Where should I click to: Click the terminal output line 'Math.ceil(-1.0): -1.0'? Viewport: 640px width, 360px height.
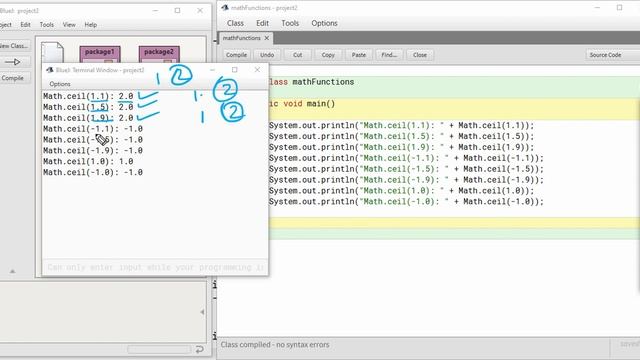pyautogui.click(x=93, y=173)
